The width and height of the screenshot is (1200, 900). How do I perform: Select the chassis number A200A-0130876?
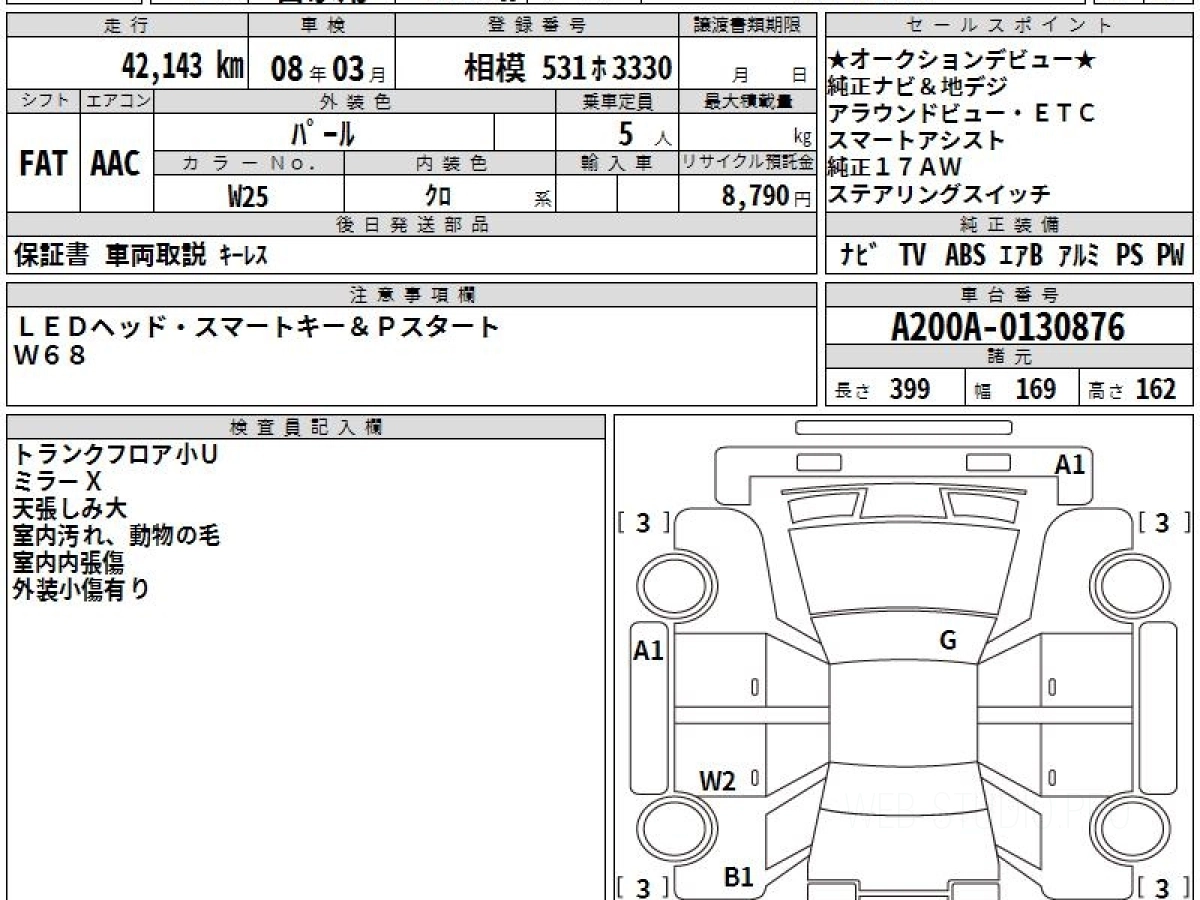point(1008,326)
